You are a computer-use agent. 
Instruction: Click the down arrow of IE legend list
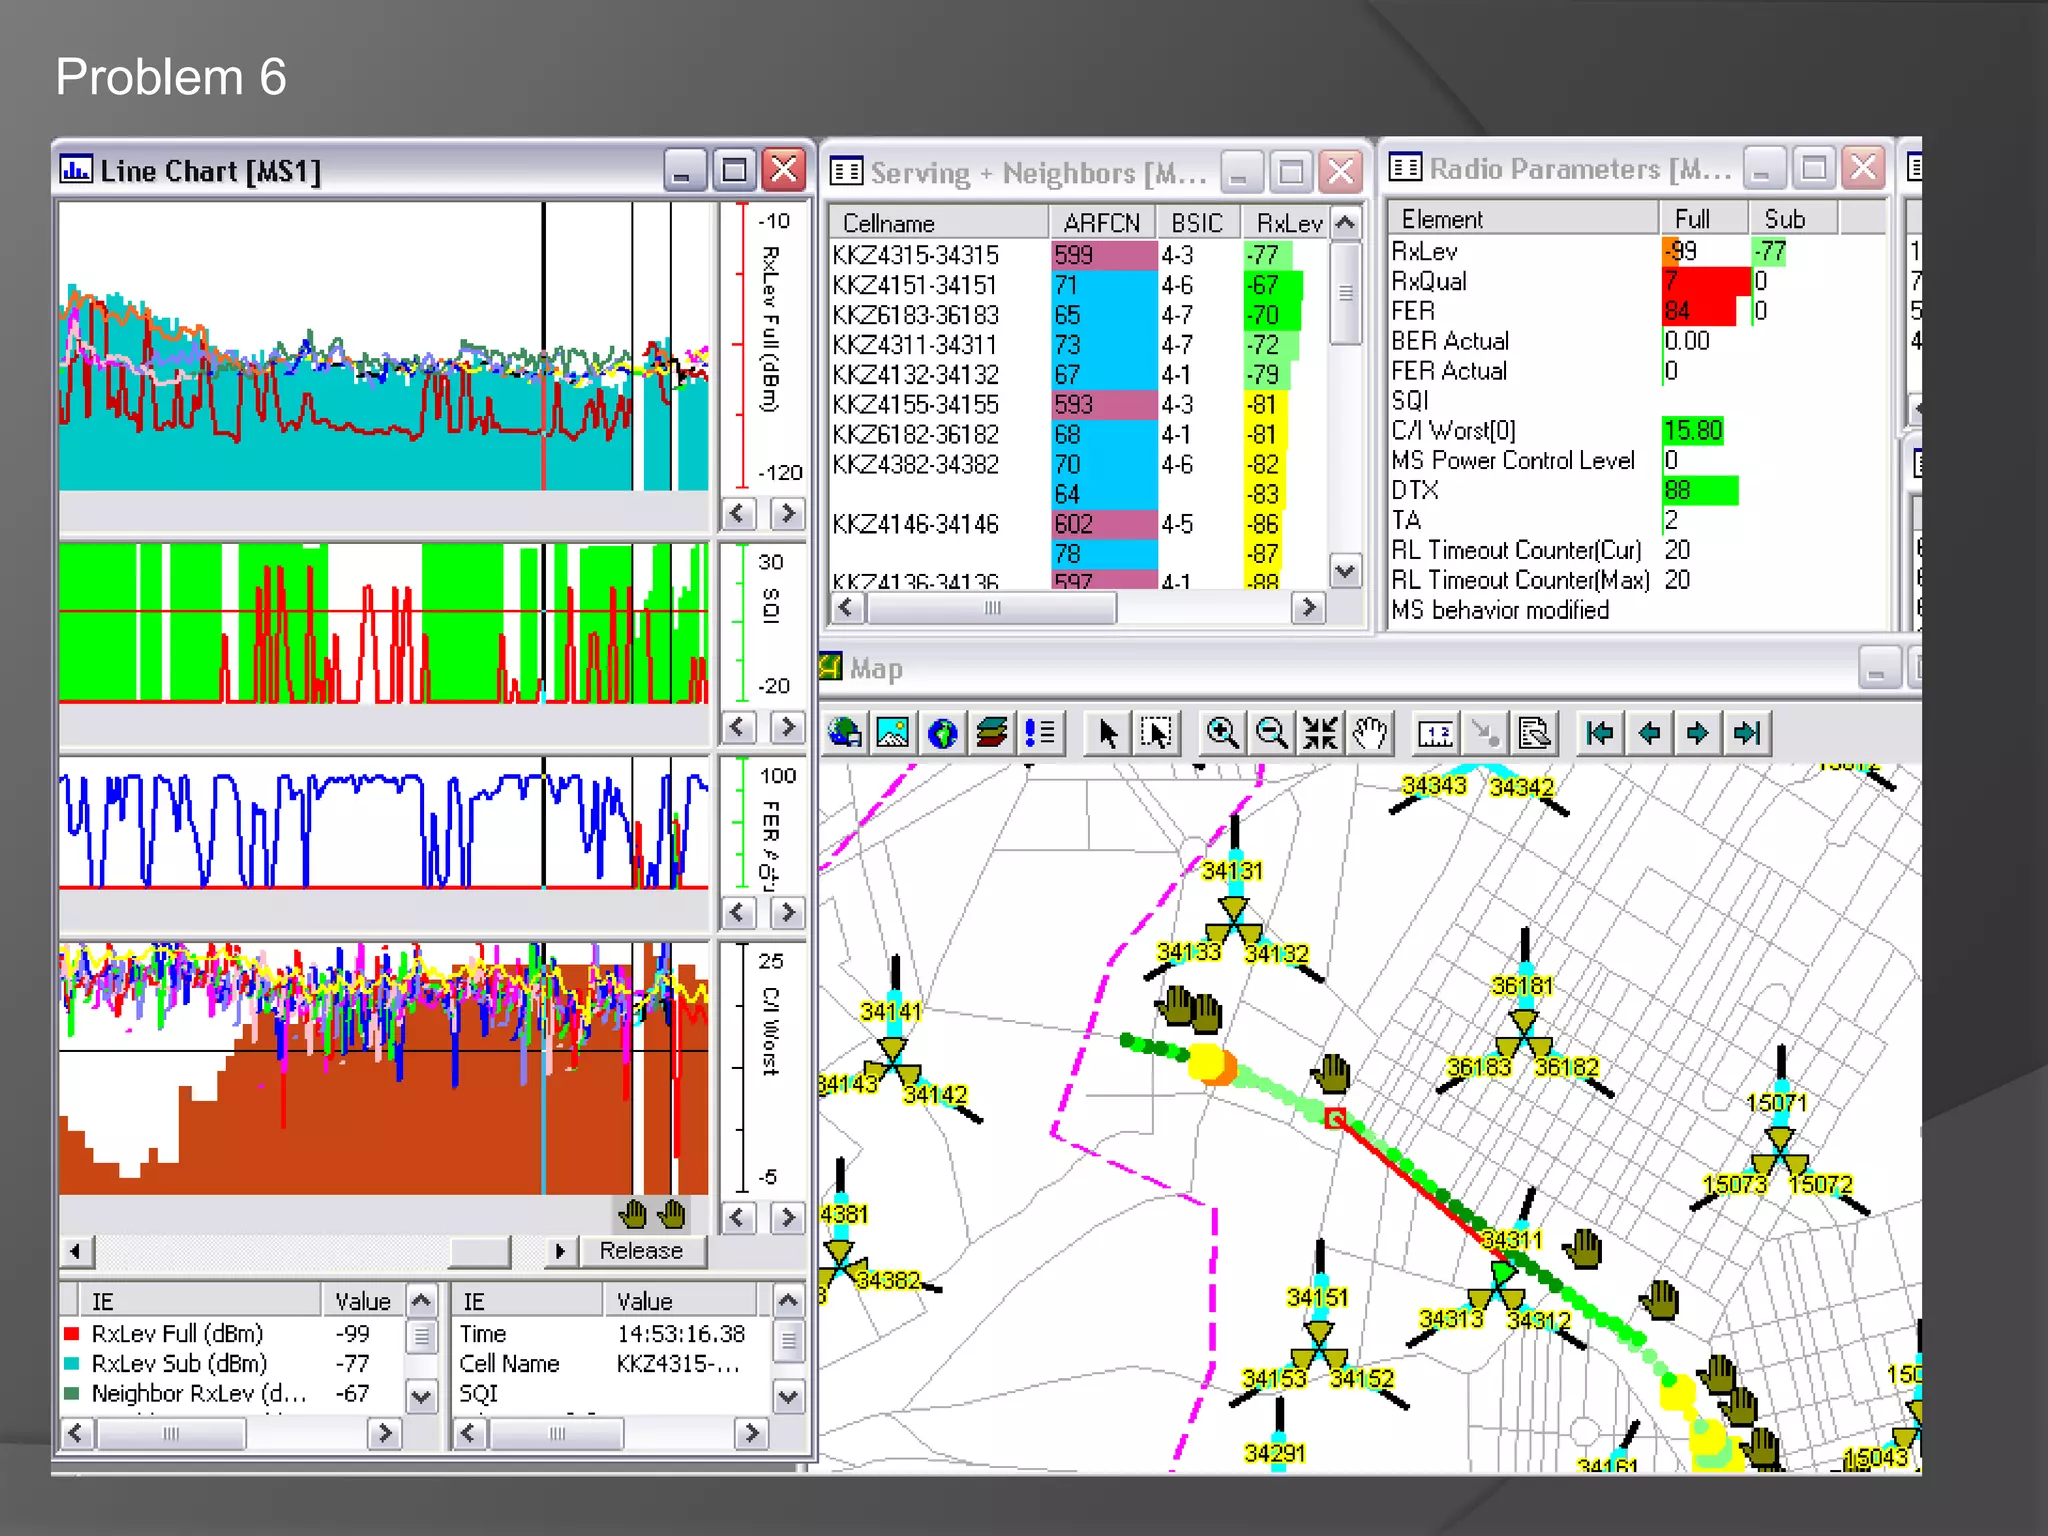(421, 1396)
